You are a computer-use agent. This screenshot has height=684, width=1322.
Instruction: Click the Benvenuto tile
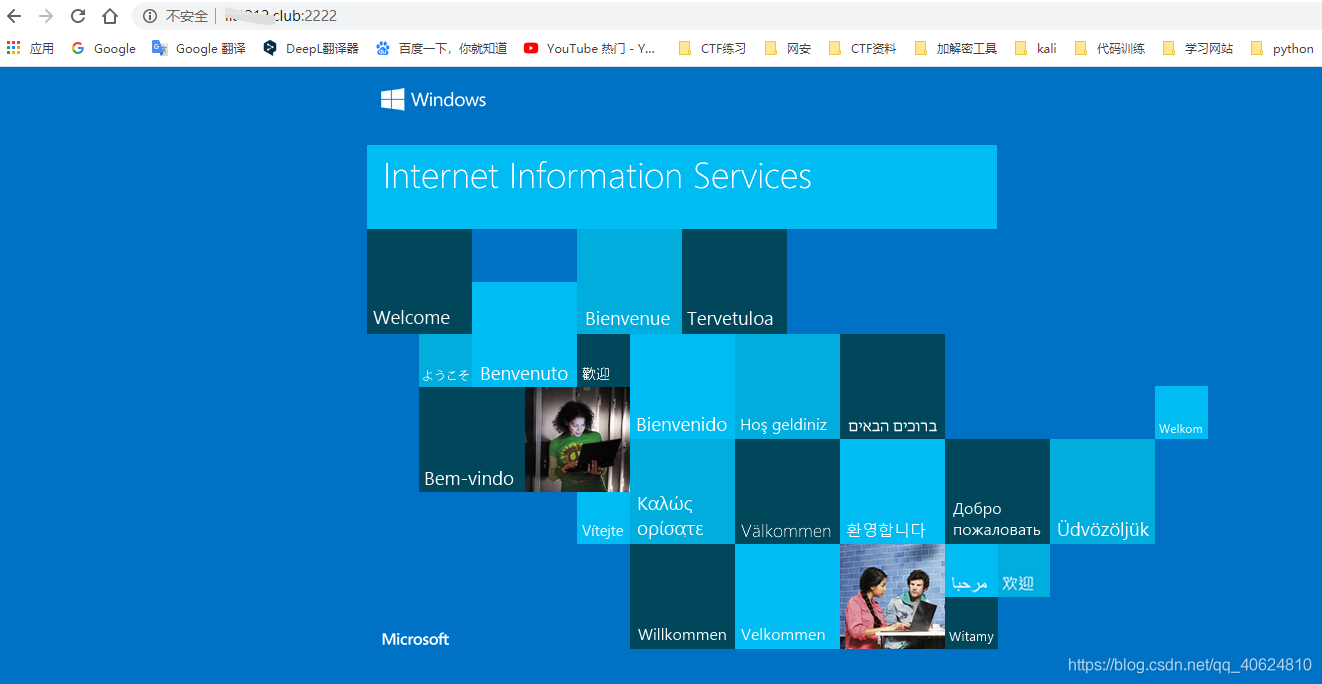click(524, 334)
